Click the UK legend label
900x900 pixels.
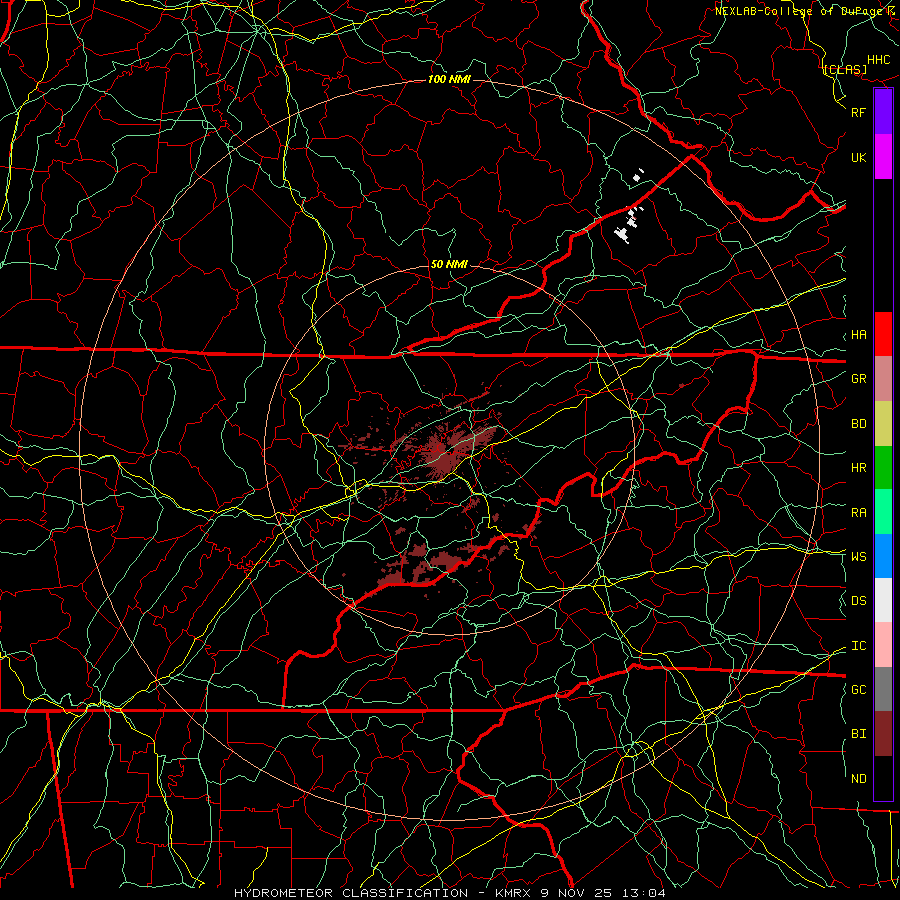click(858, 157)
